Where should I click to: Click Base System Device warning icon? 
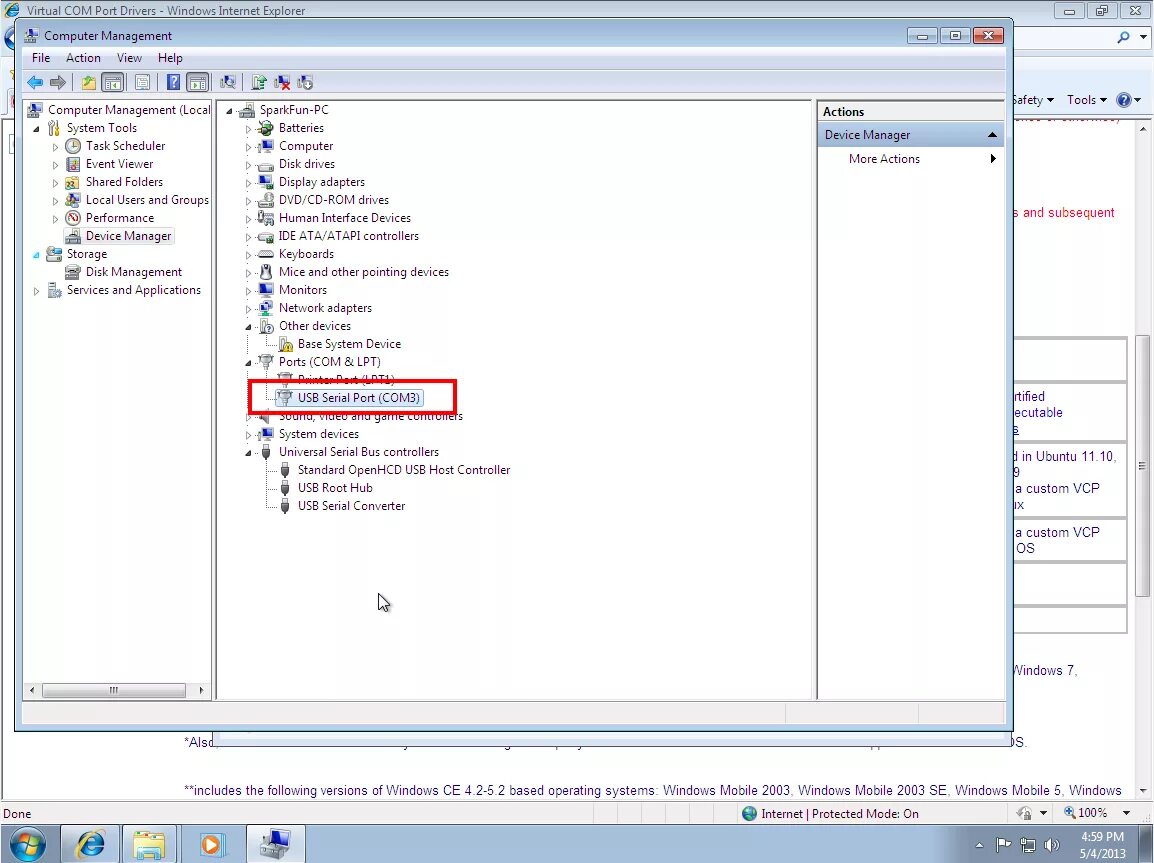coord(285,344)
